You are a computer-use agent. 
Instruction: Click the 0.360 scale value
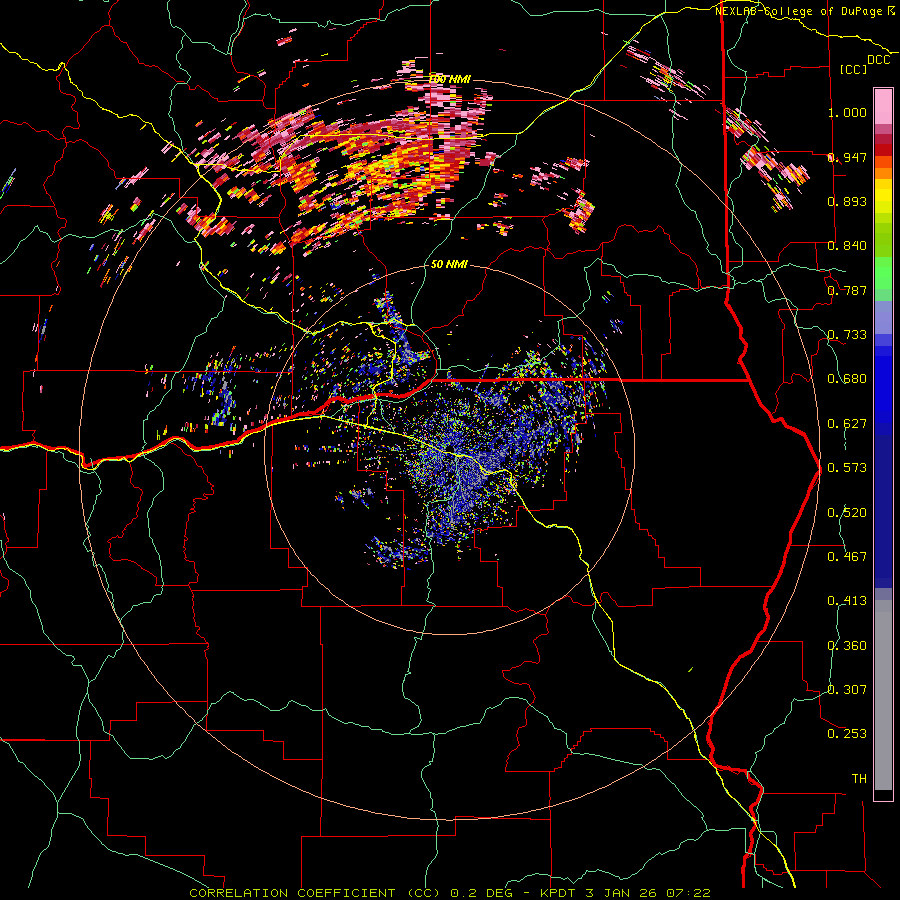pos(847,646)
